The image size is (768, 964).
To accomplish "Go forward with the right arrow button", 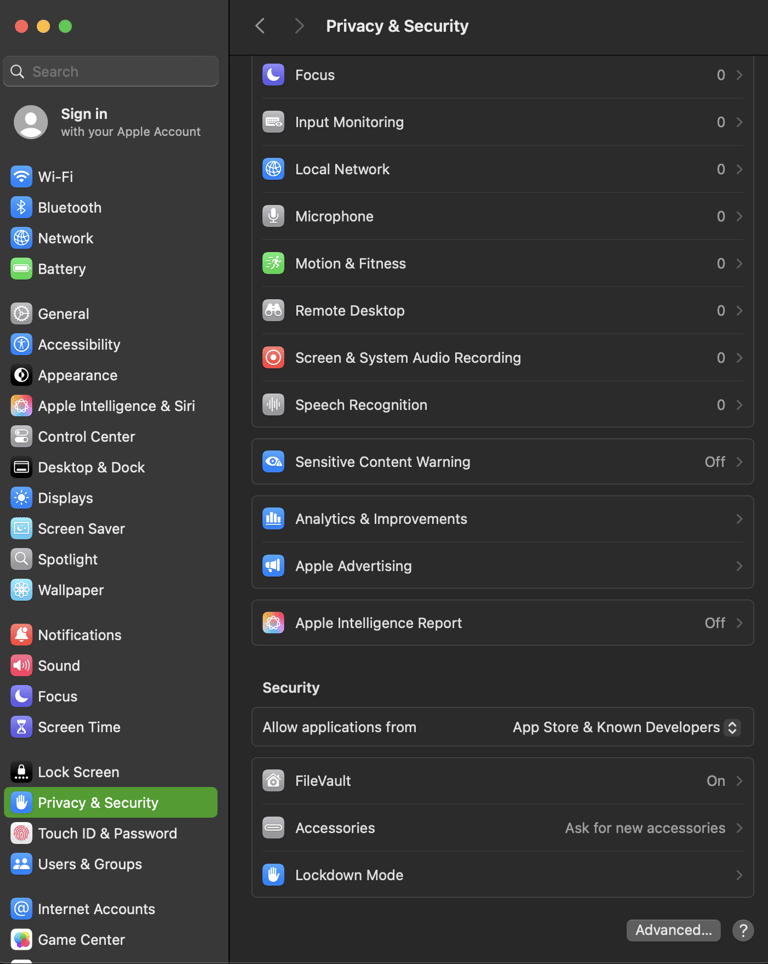I will 299,26.
